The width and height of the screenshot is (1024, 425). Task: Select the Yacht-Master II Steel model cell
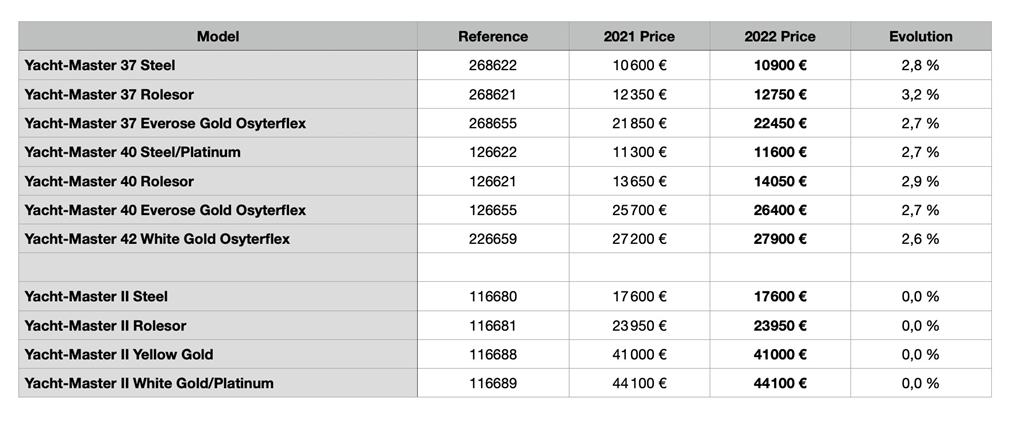tap(96, 296)
